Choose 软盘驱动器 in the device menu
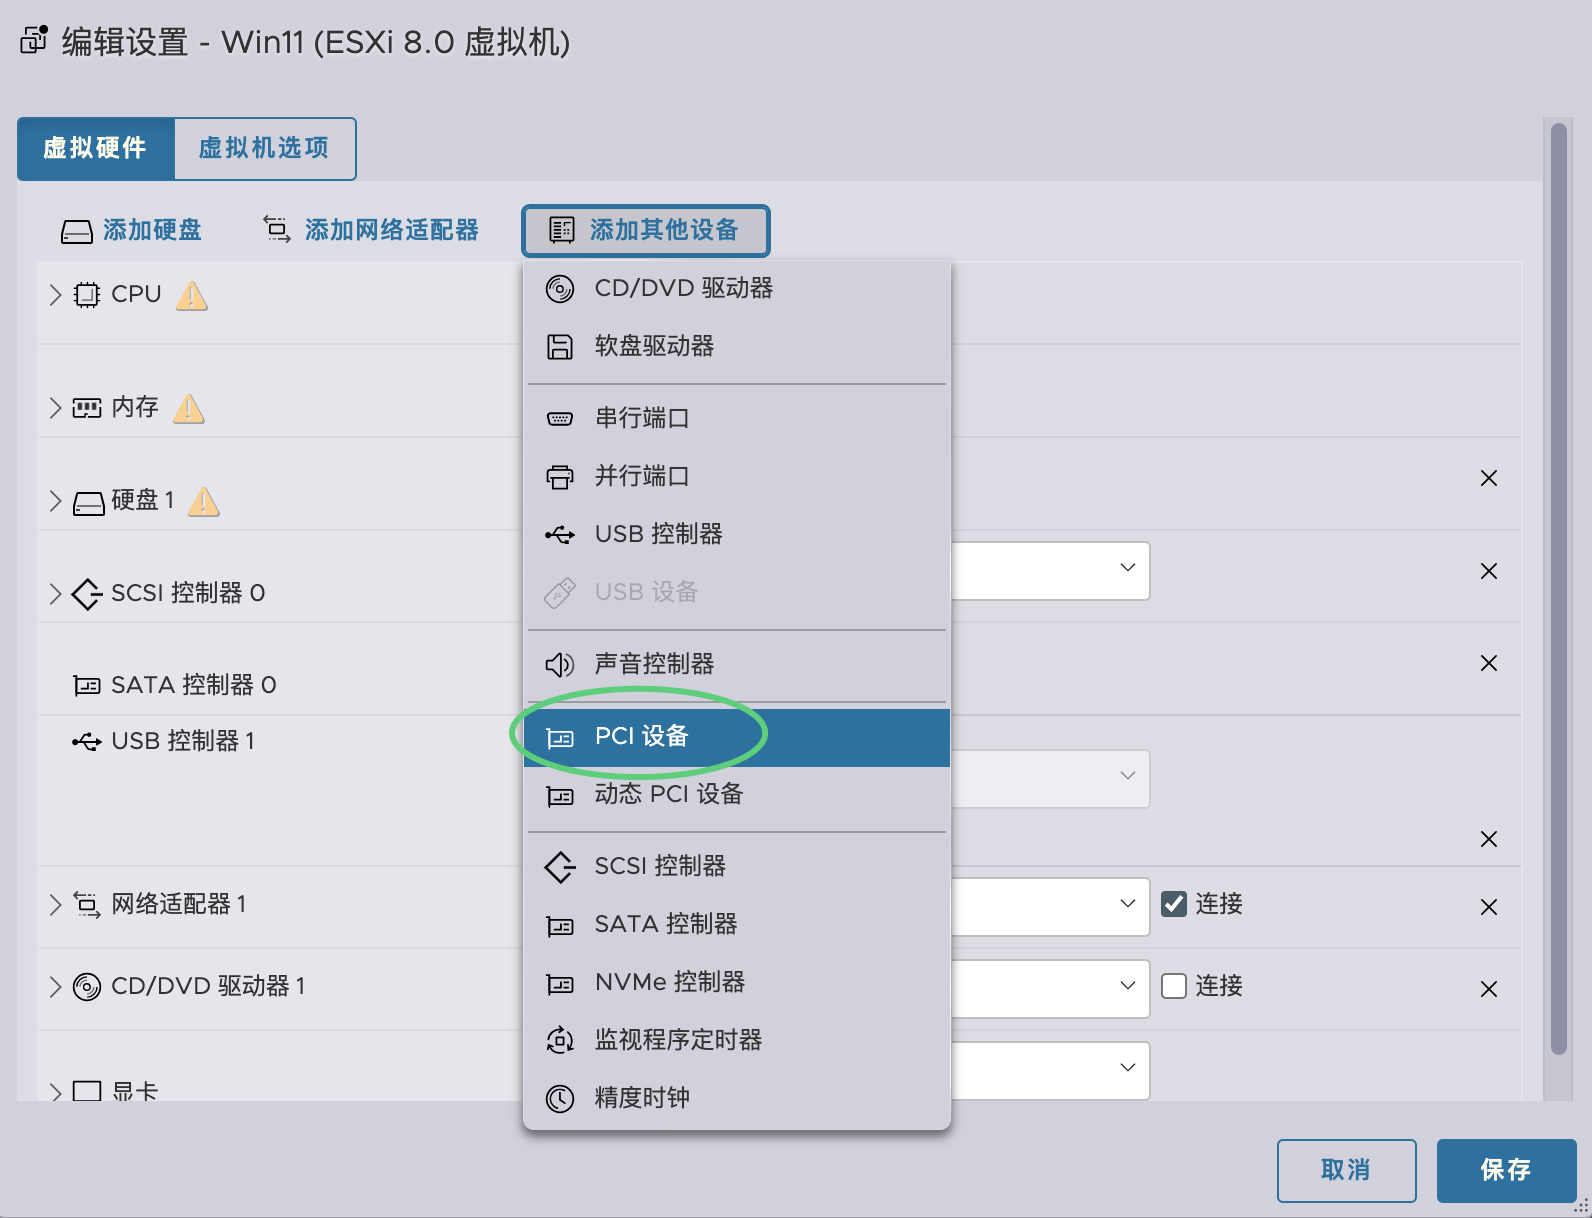This screenshot has height=1218, width=1592. 654,346
